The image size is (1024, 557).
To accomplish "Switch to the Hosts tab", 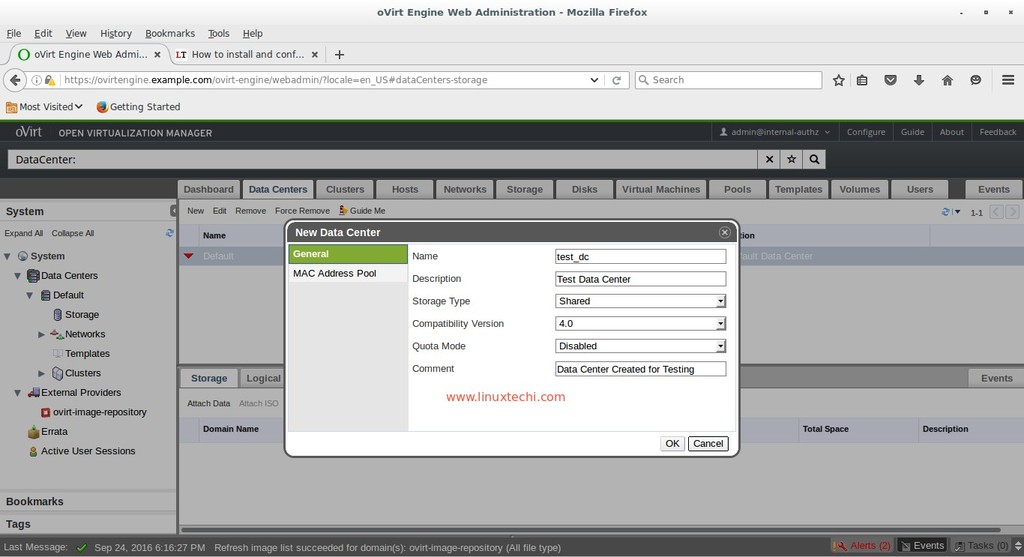I will tap(405, 189).
